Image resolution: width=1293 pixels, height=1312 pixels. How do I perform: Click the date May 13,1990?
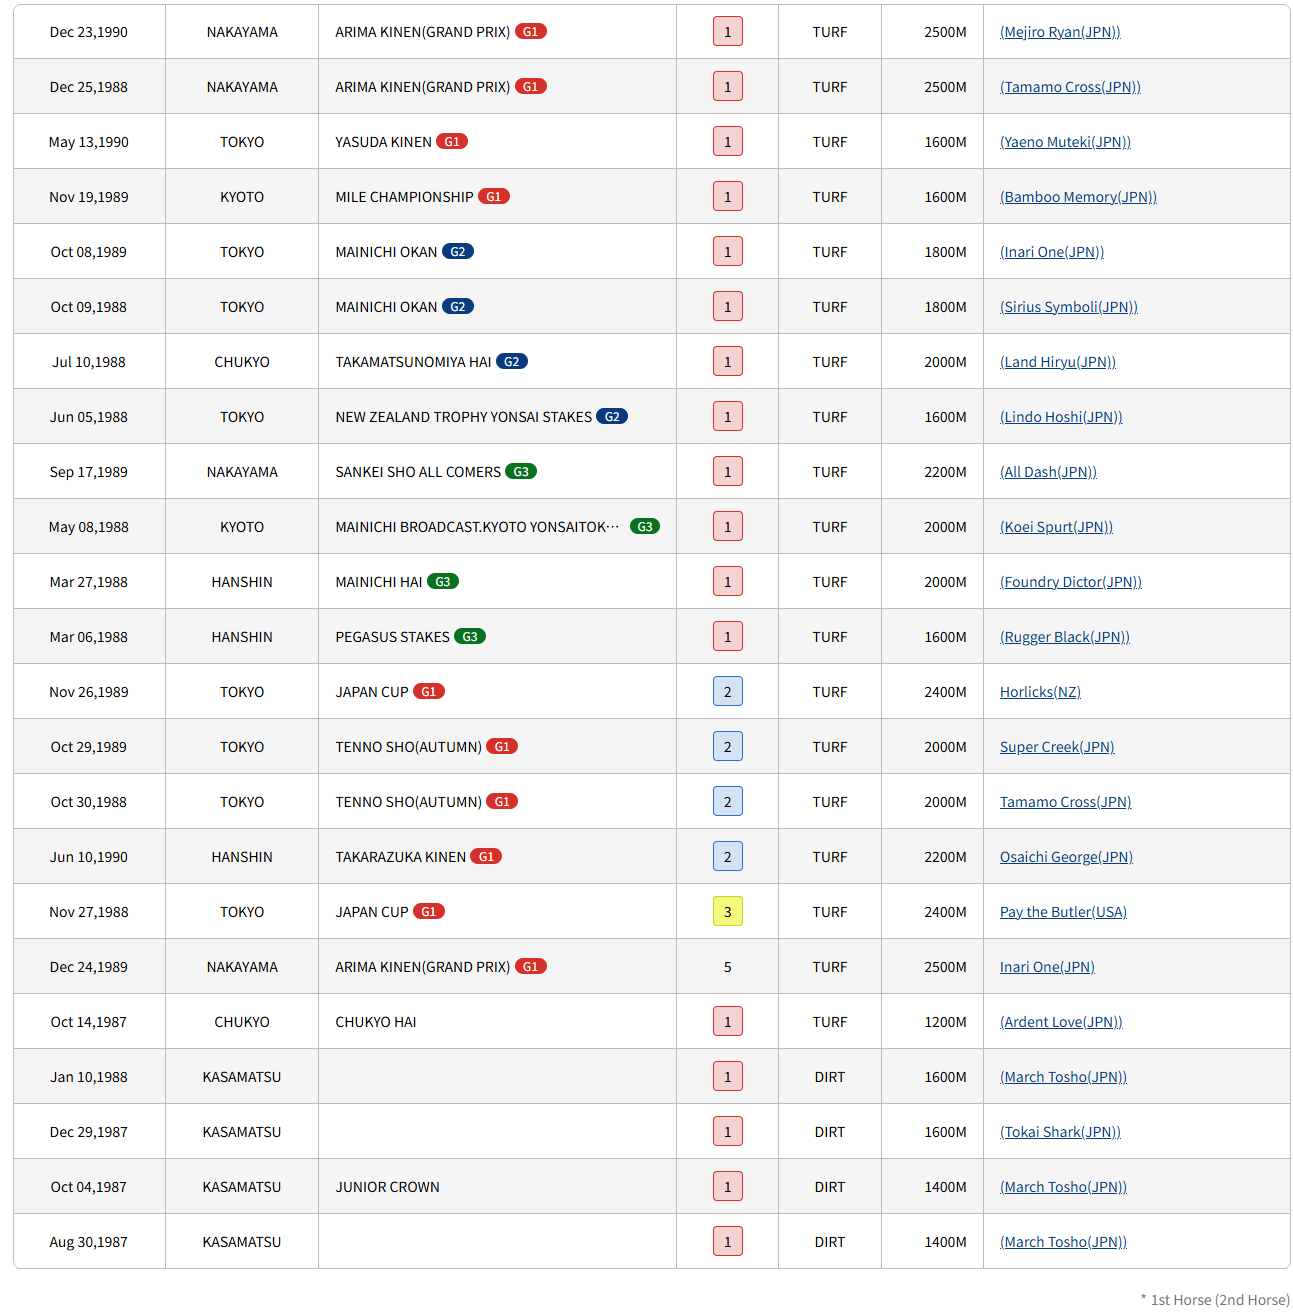(x=89, y=142)
